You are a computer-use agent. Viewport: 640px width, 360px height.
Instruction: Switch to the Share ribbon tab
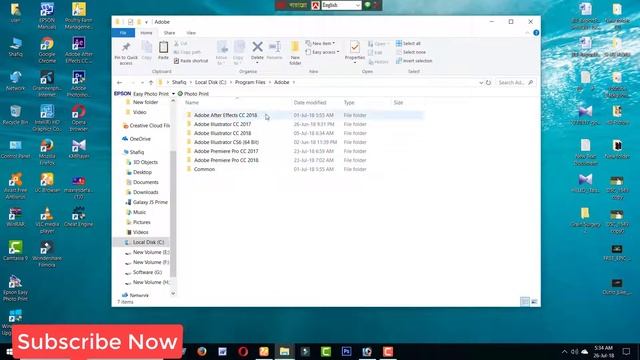[x=169, y=33]
